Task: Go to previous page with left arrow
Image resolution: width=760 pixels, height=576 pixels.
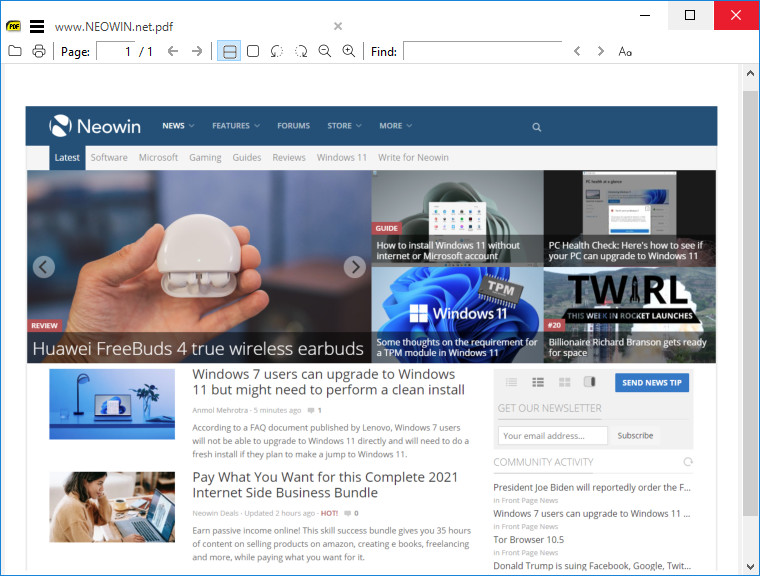Action: pos(173,51)
